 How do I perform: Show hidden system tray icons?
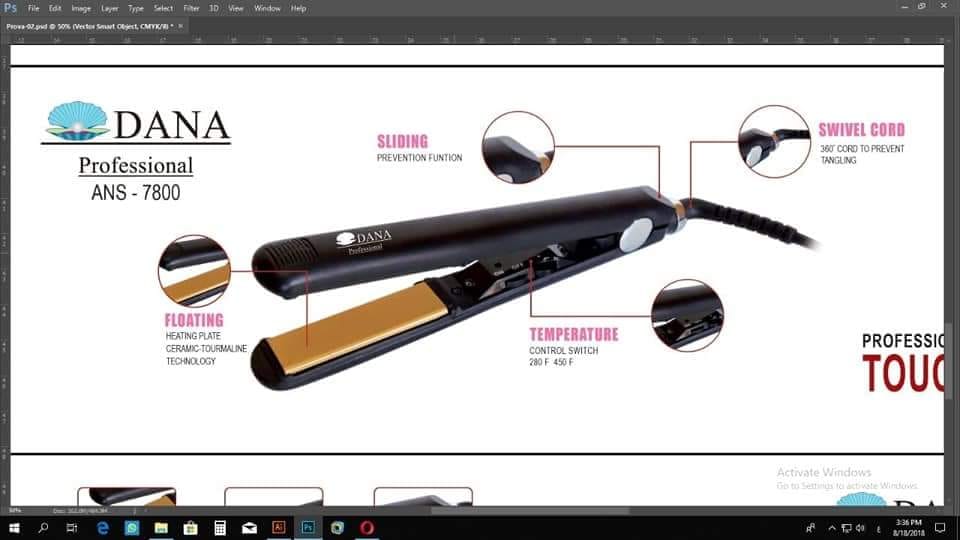tap(831, 528)
